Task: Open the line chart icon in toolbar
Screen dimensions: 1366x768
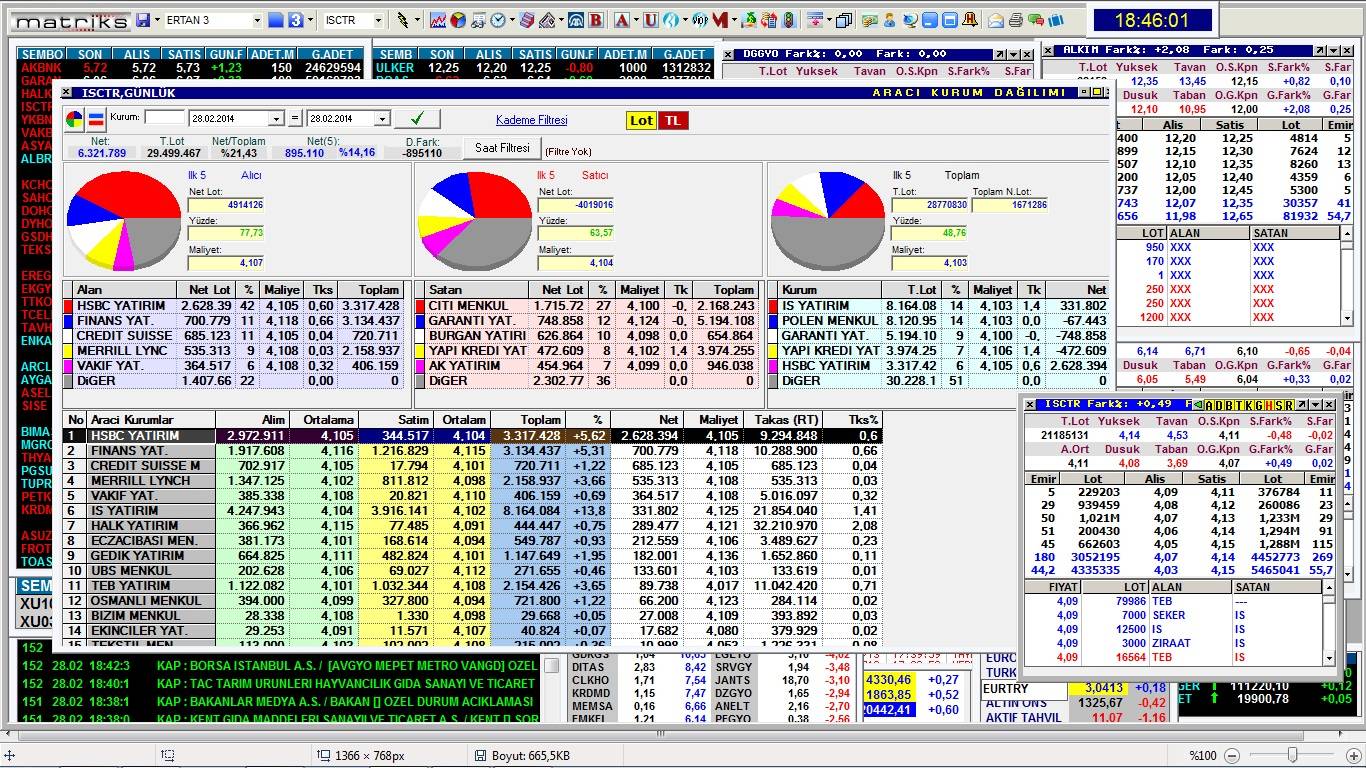Action: pyautogui.click(x=438, y=20)
